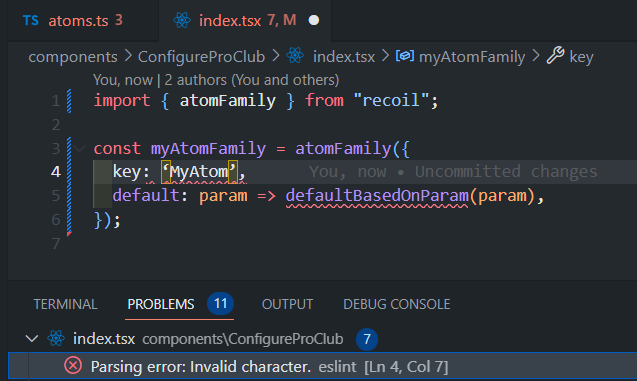Collapse the index.tsx problems group chevron

point(32,338)
